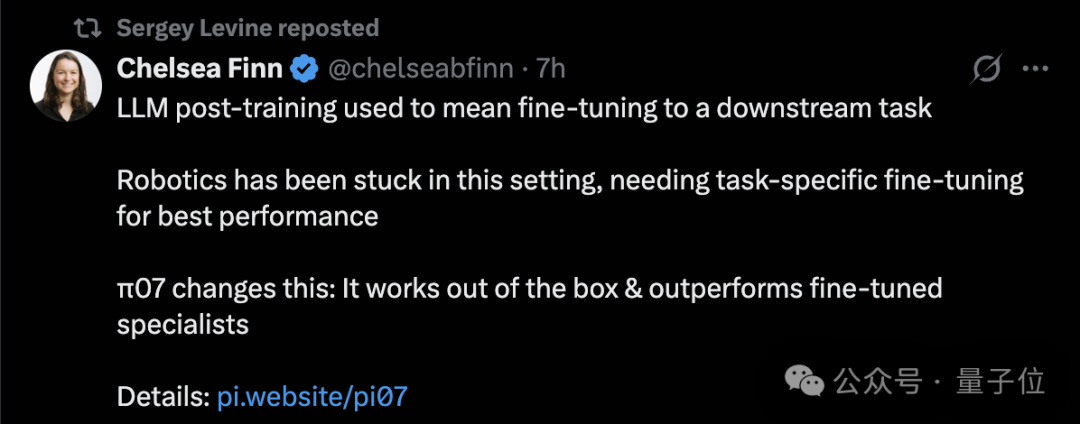Click the word 'reposted' in header

tap(325, 28)
